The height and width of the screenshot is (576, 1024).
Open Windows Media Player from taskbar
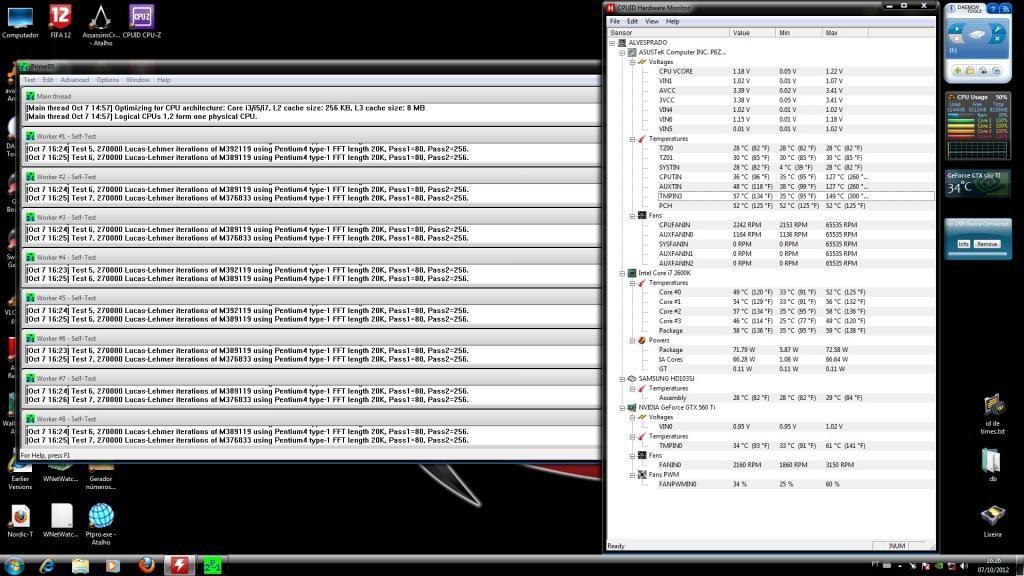(x=113, y=566)
